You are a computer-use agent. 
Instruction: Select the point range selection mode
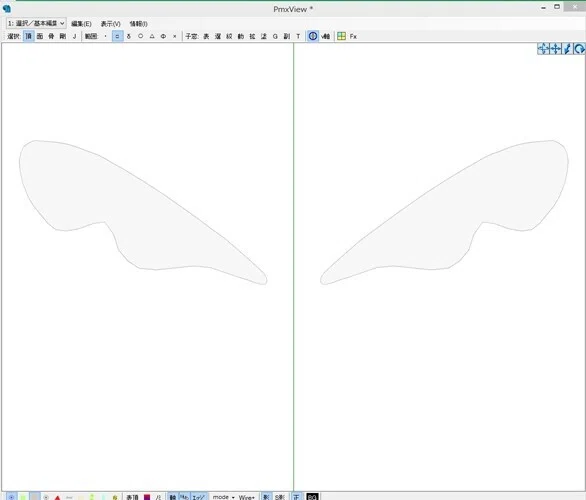click(x=106, y=36)
